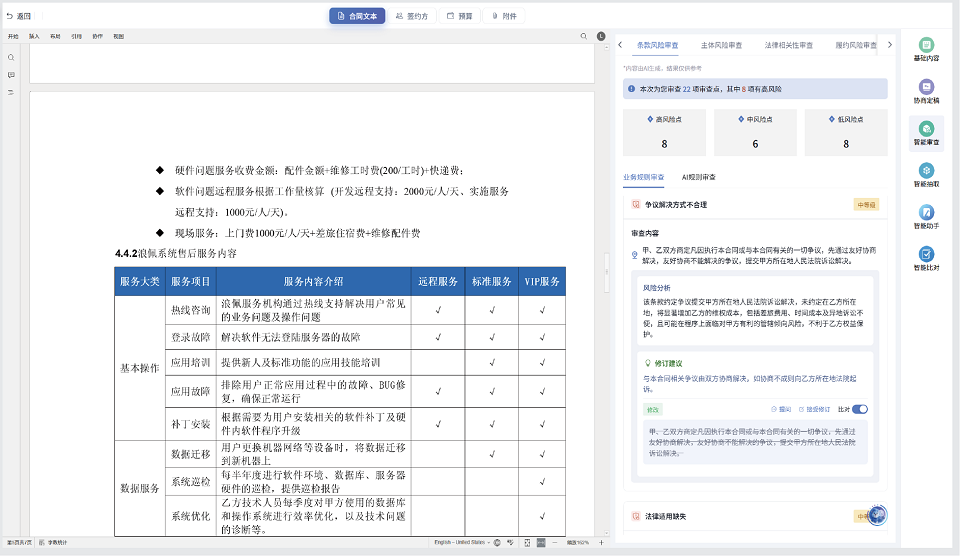The image size is (960, 557).
Task: Open comments panel in left sidebar
Action: [11, 75]
